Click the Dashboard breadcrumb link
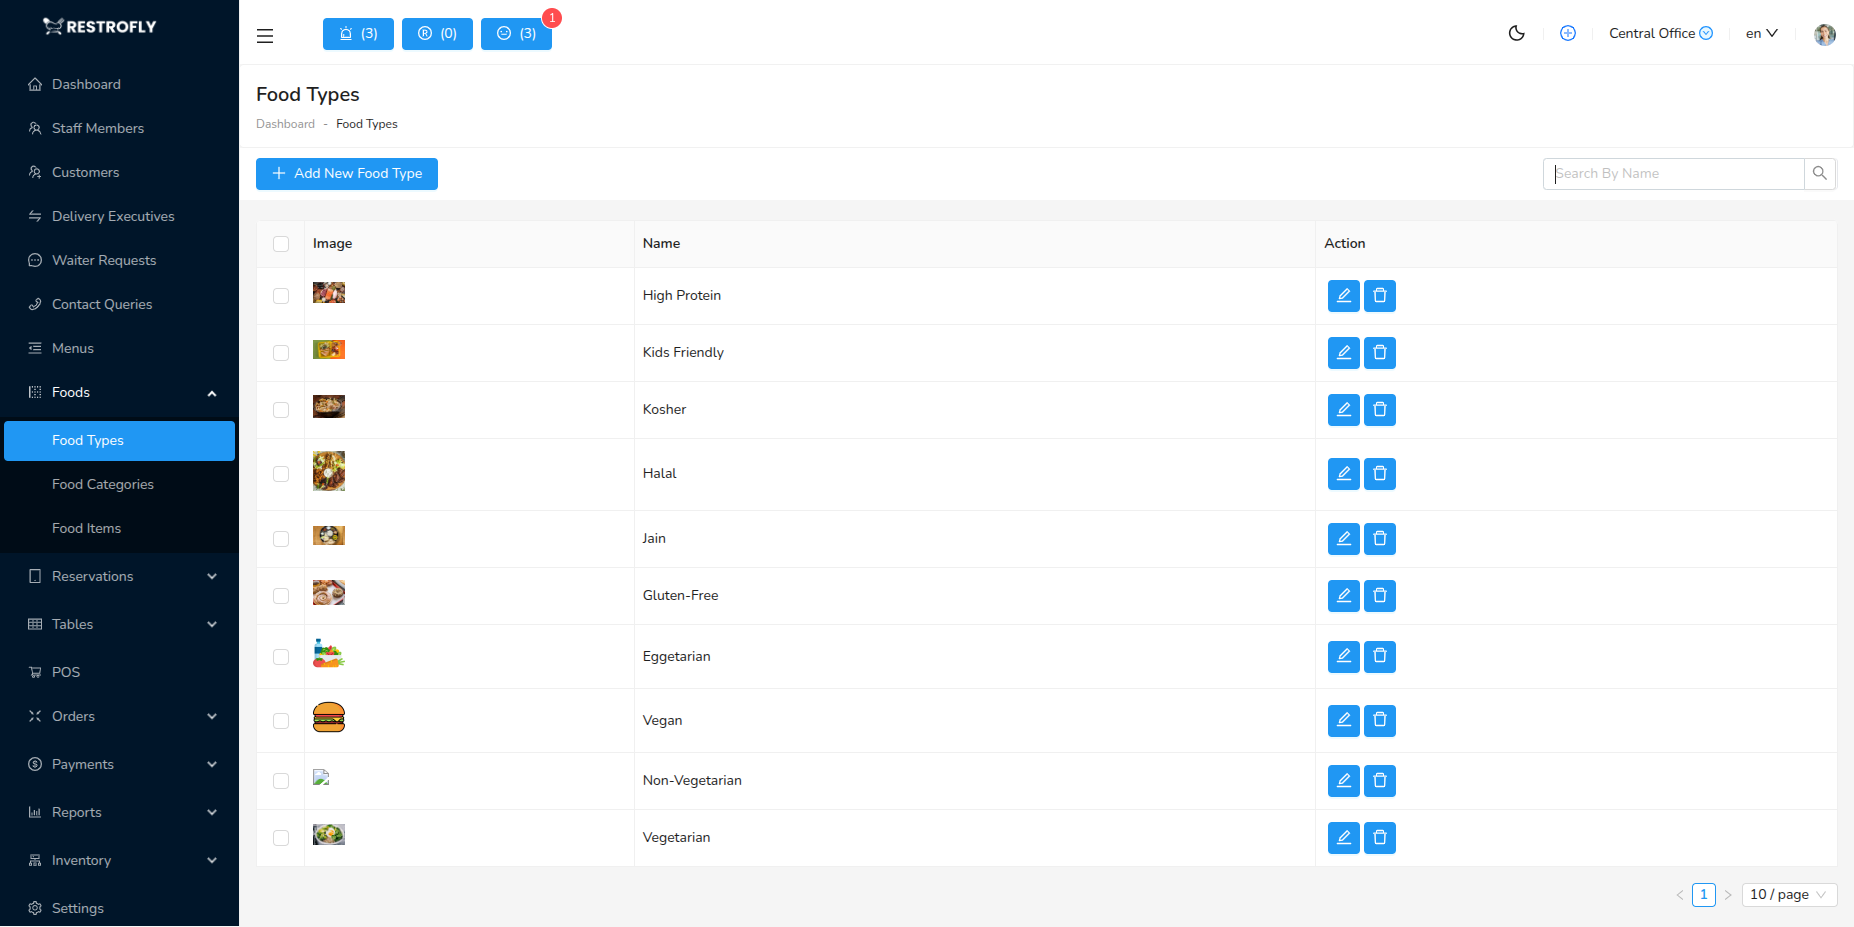This screenshot has width=1854, height=927. tap(285, 123)
